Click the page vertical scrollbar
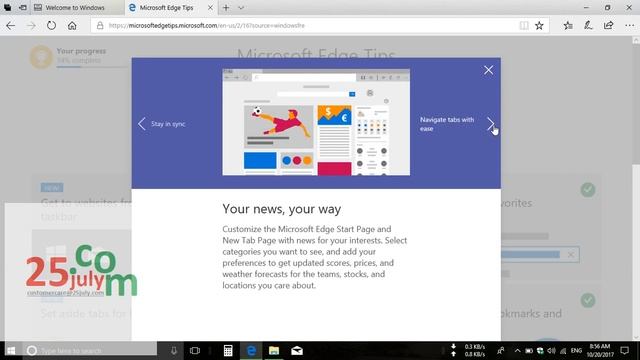 coord(636,188)
